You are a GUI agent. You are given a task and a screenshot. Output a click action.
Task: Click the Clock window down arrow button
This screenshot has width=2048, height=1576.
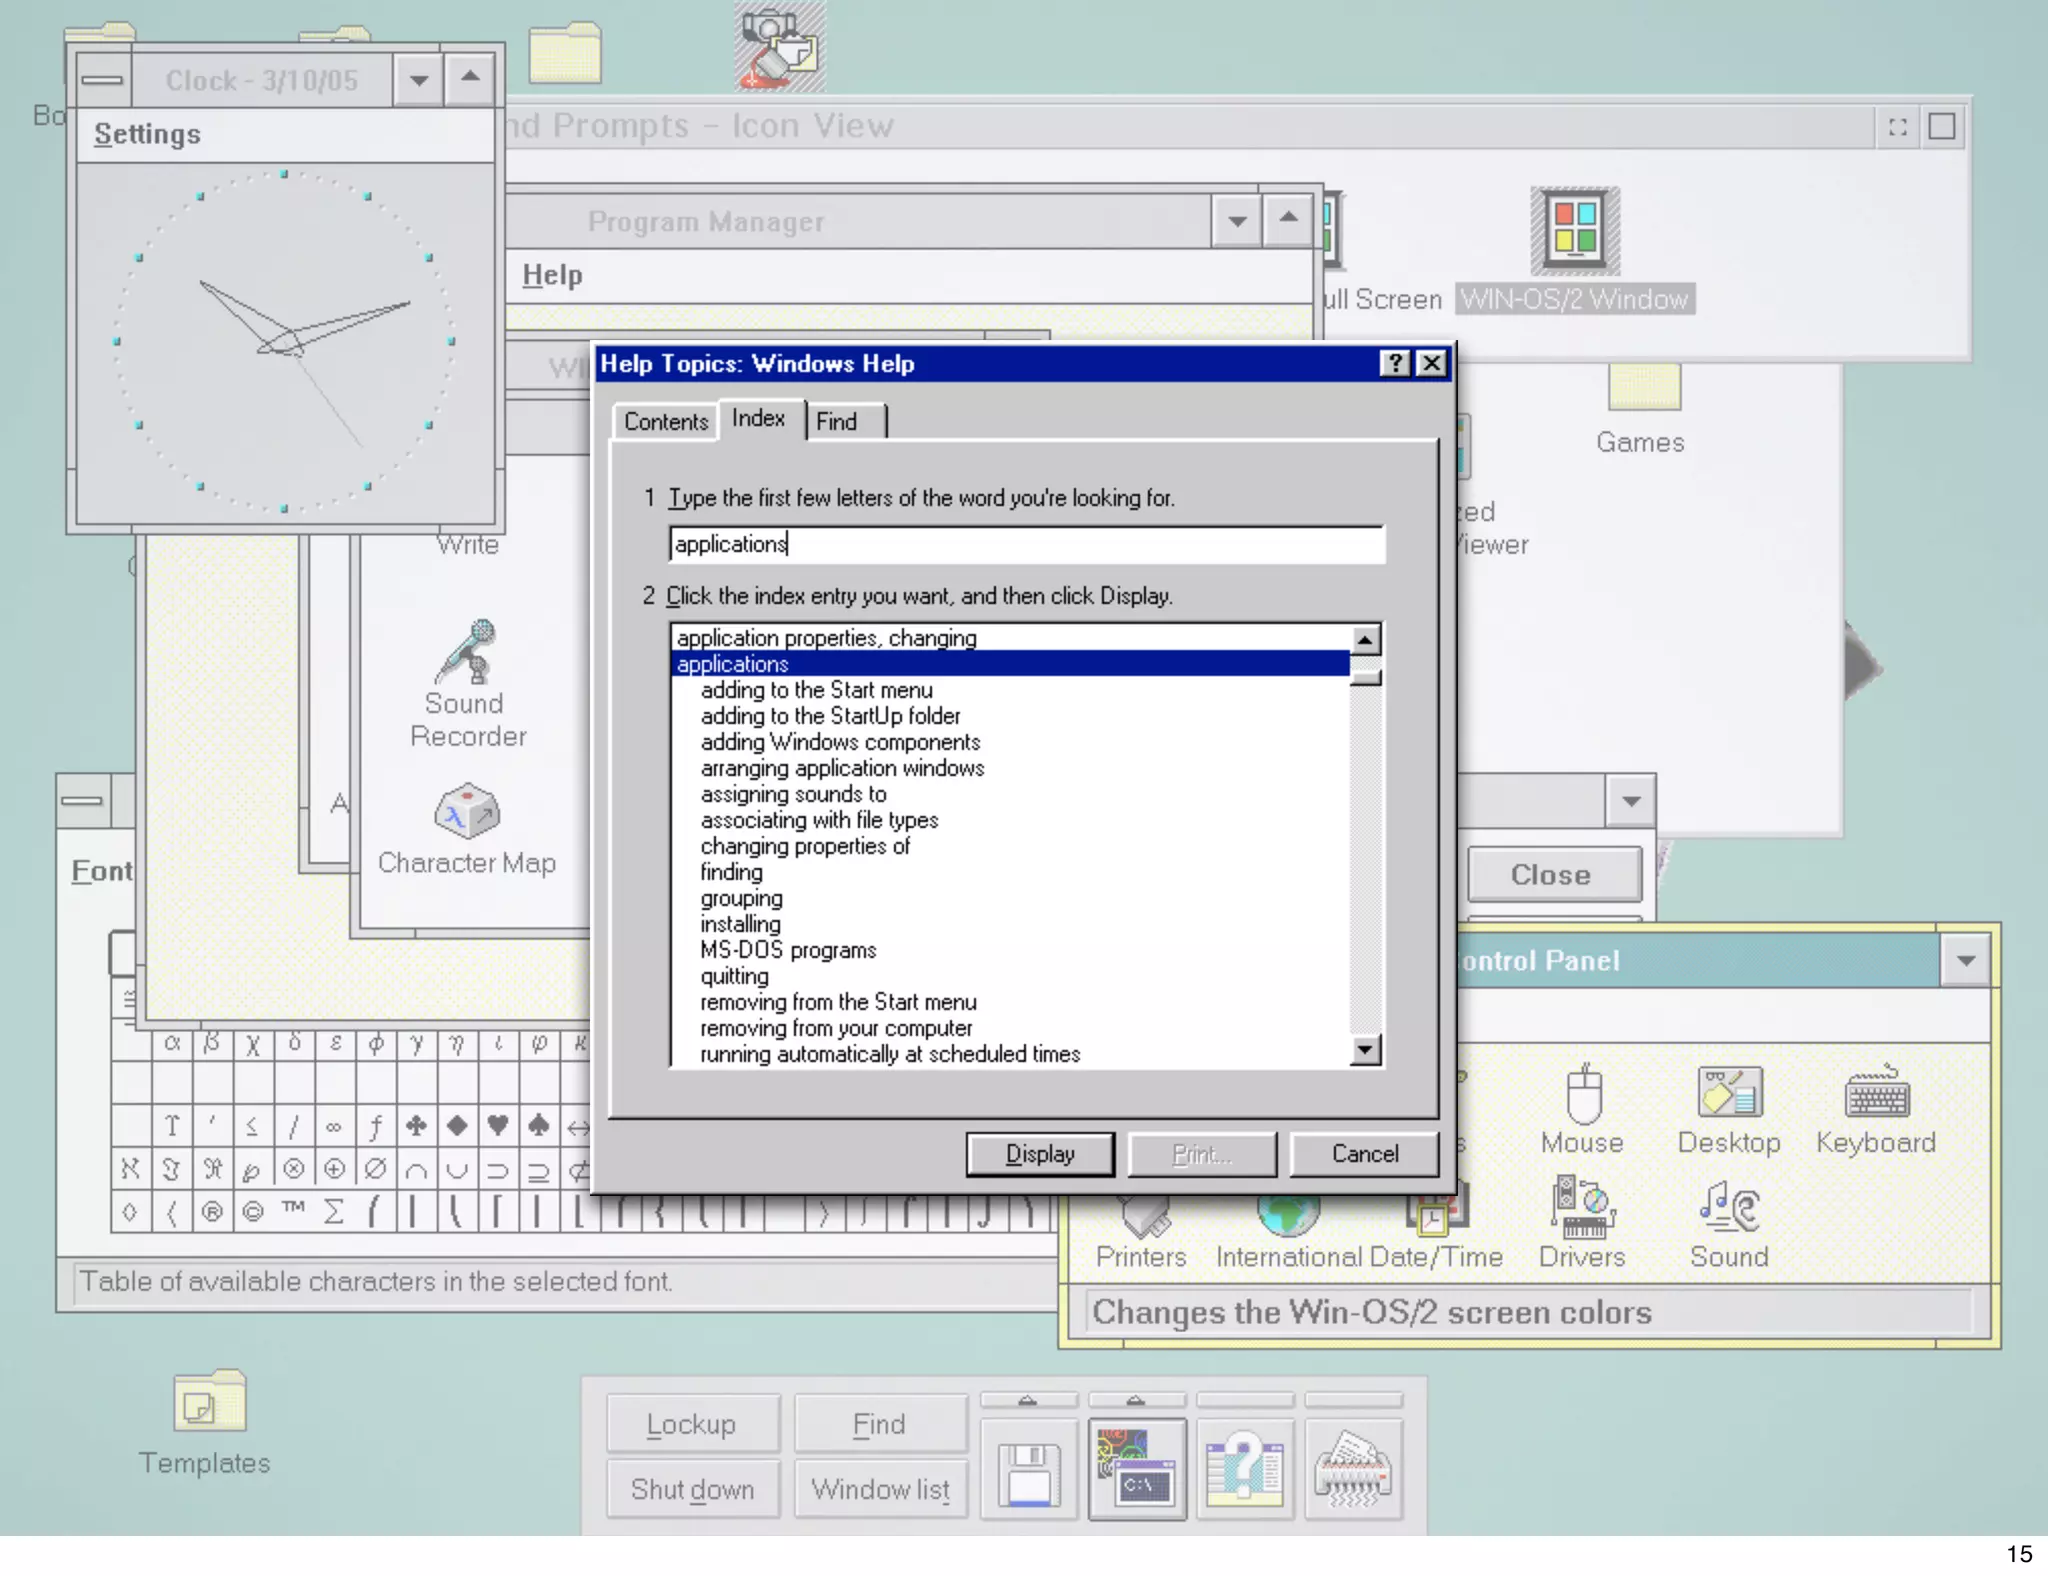419,80
